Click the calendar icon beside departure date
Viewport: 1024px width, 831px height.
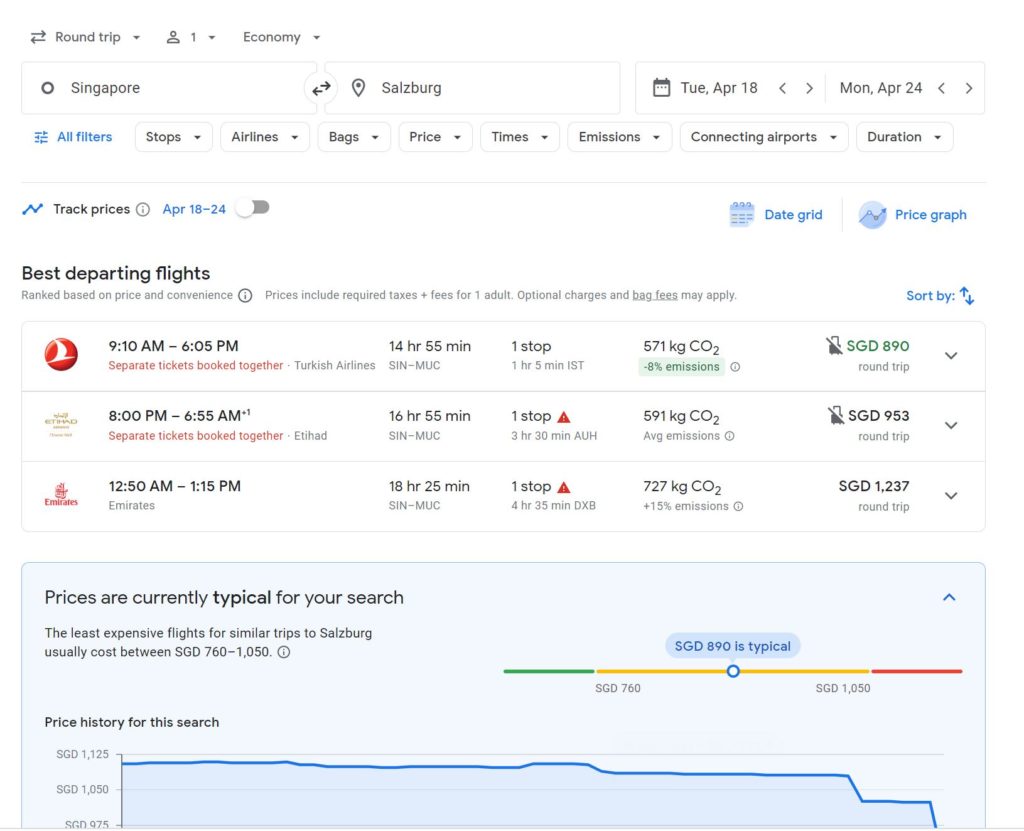(x=661, y=87)
